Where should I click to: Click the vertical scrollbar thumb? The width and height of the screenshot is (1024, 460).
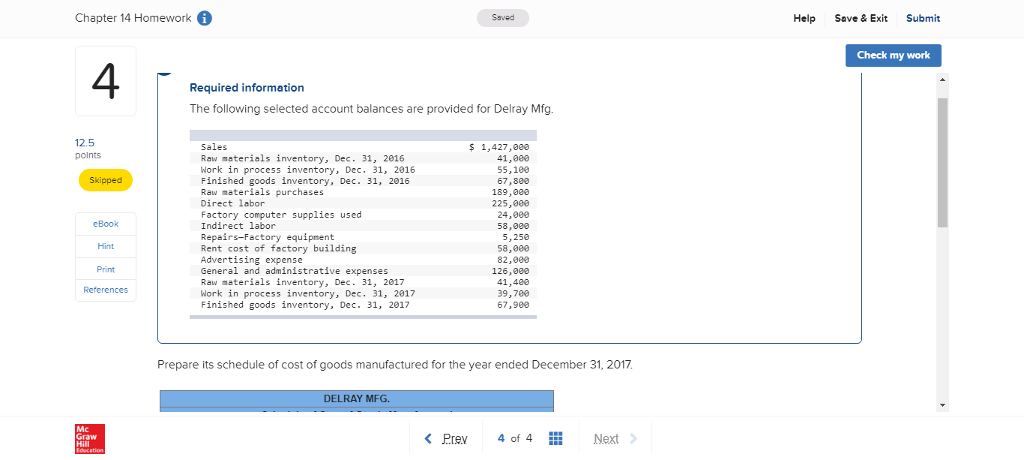coord(942,162)
